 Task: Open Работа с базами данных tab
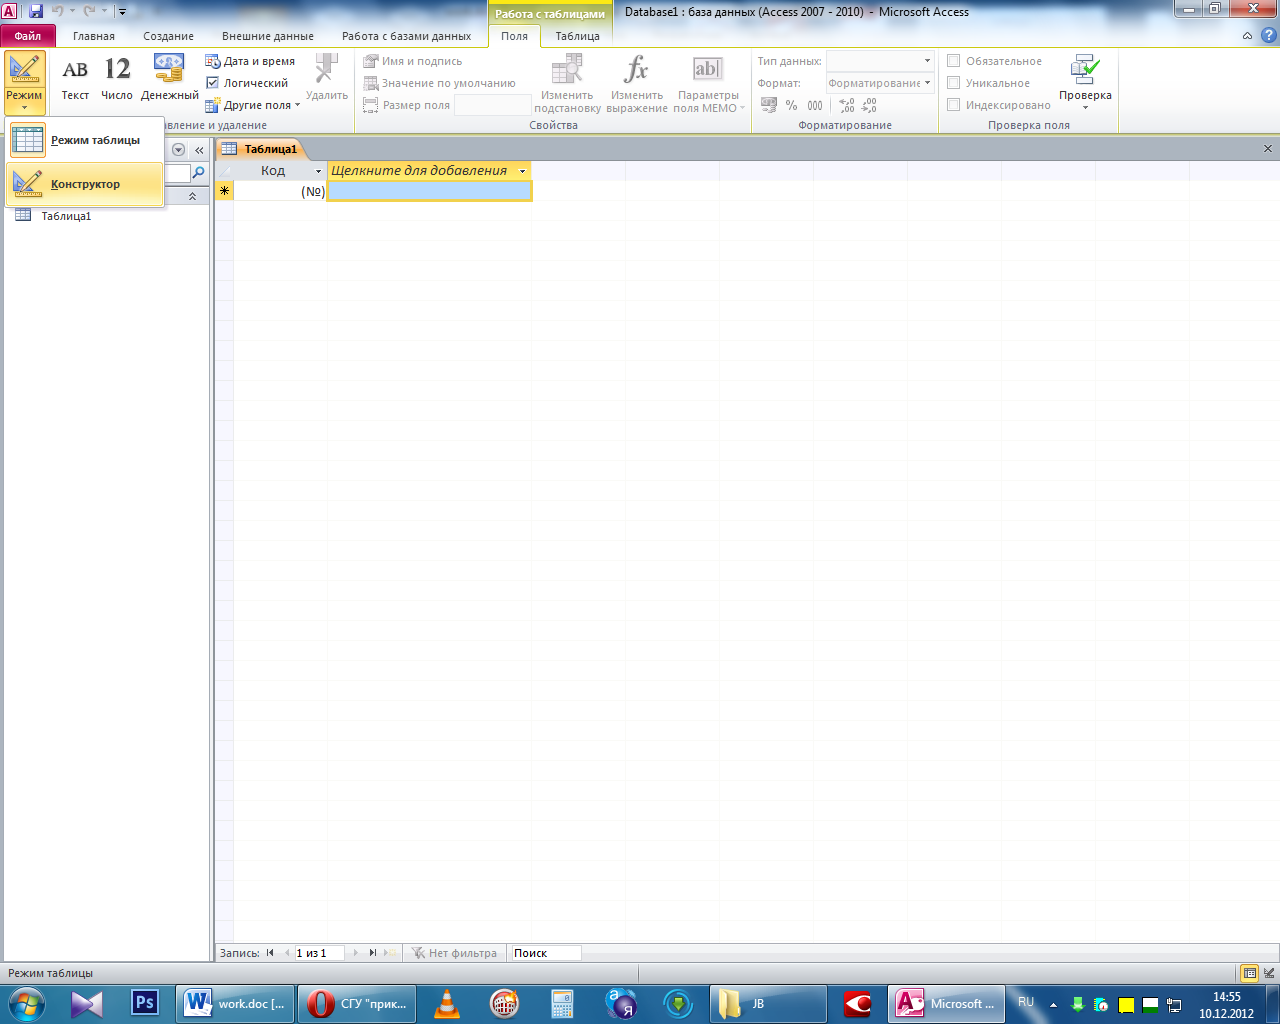(x=406, y=36)
